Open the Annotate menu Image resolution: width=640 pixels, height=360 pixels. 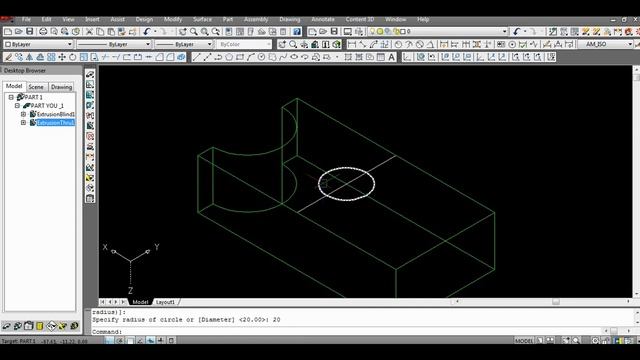point(323,19)
